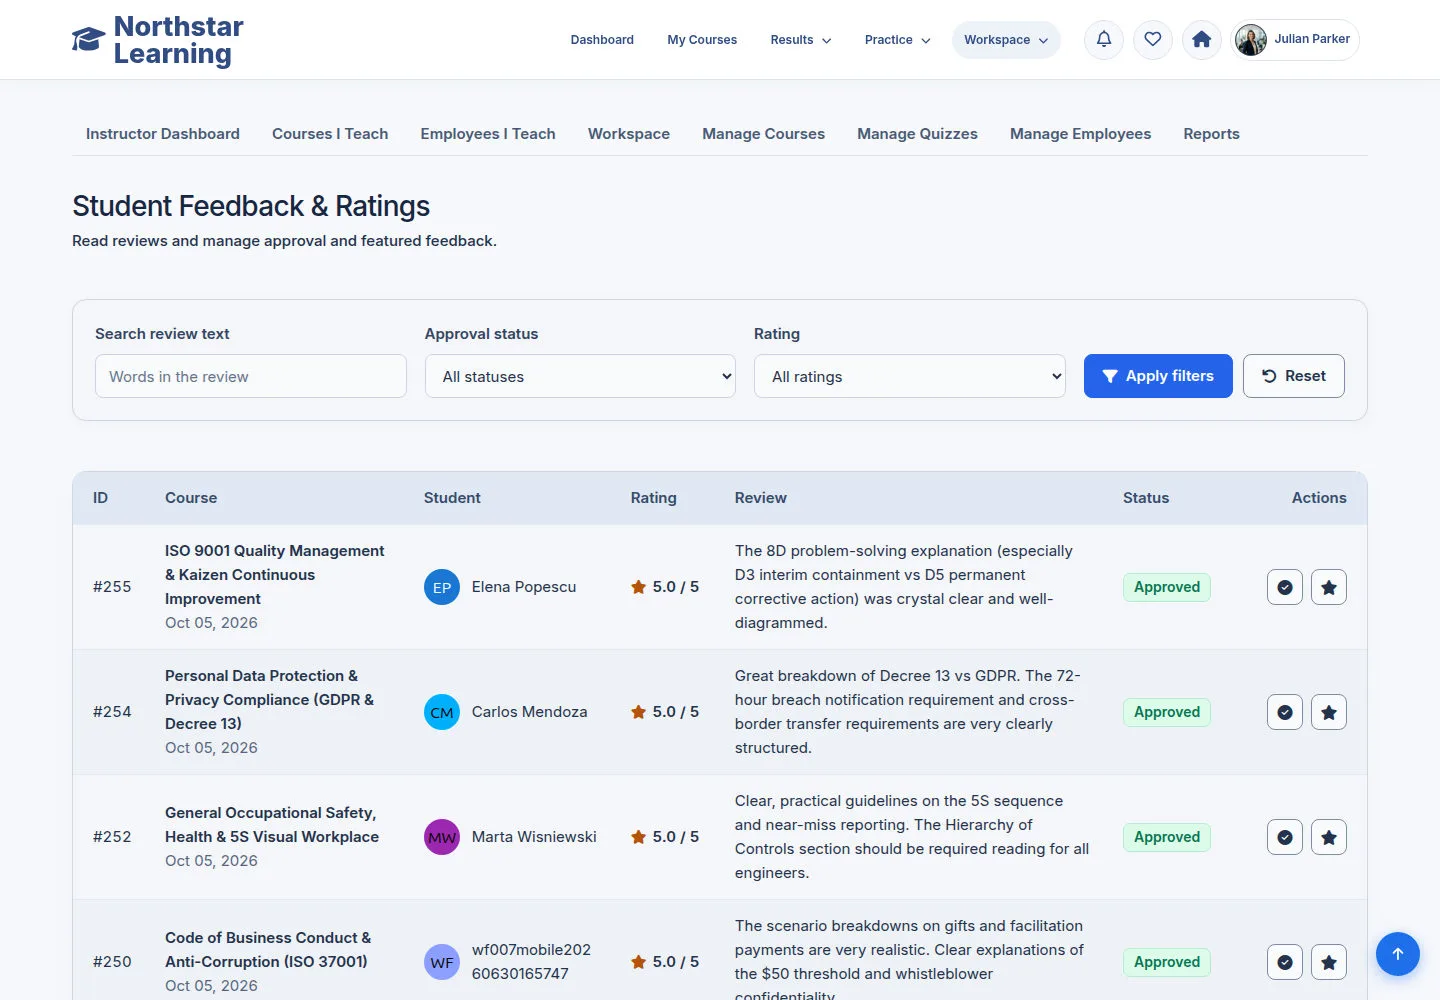This screenshot has height=1000, width=1440.
Task: Click the home icon in header
Action: pos(1202,40)
